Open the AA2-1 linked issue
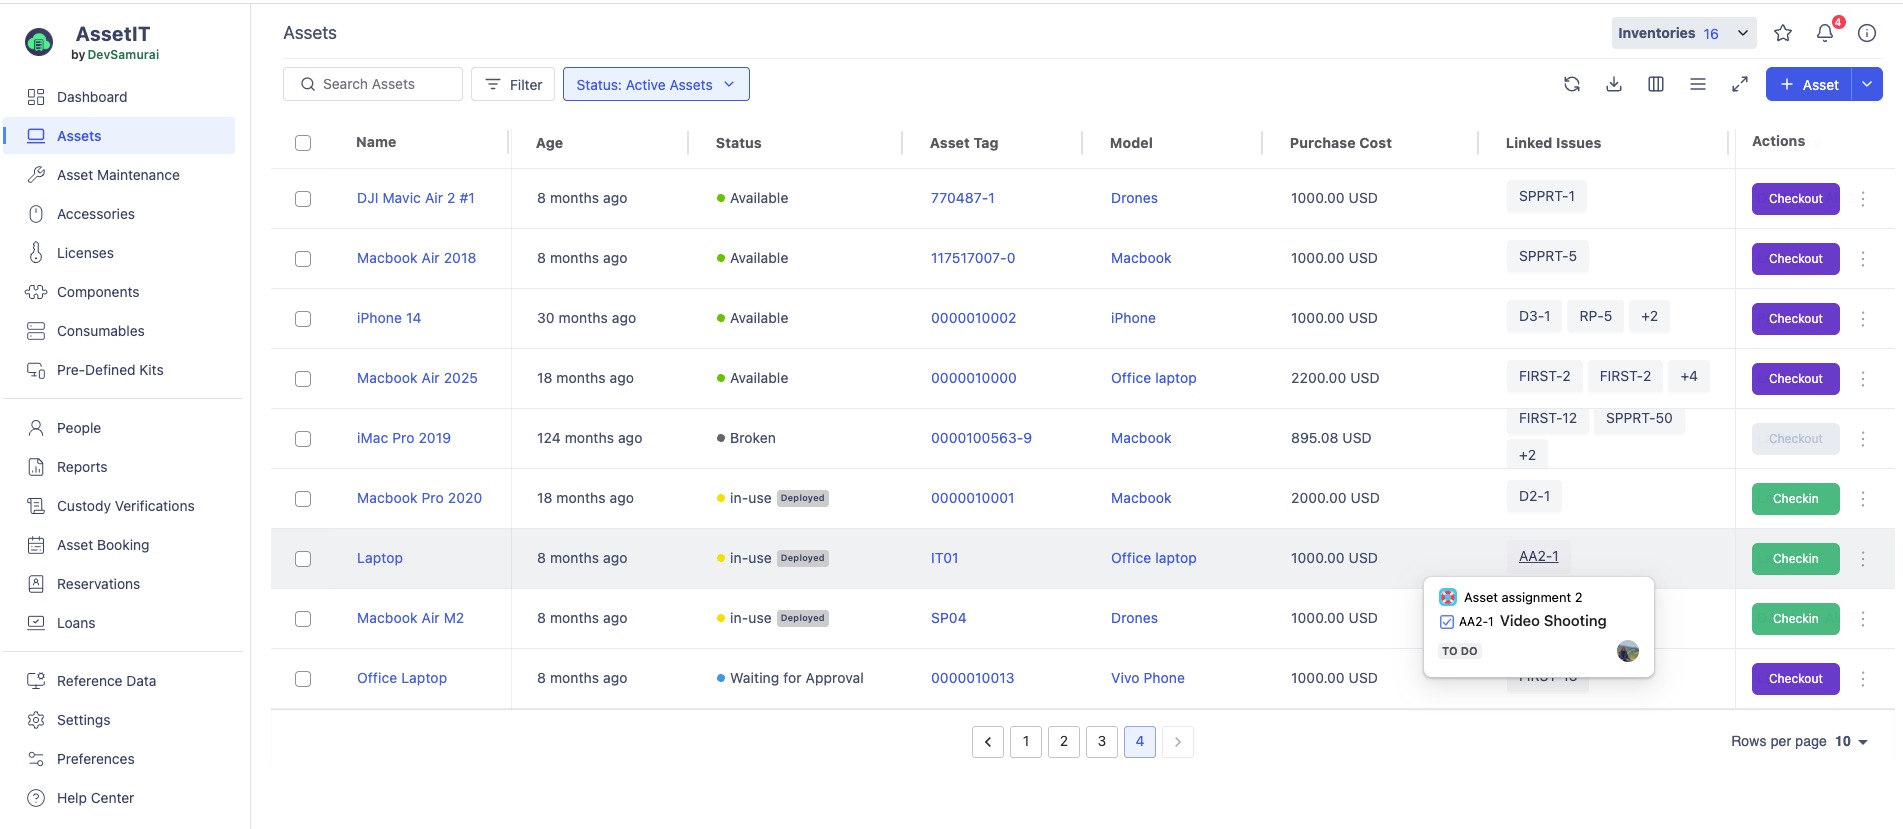Image resolution: width=1903 pixels, height=829 pixels. coord(1538,556)
